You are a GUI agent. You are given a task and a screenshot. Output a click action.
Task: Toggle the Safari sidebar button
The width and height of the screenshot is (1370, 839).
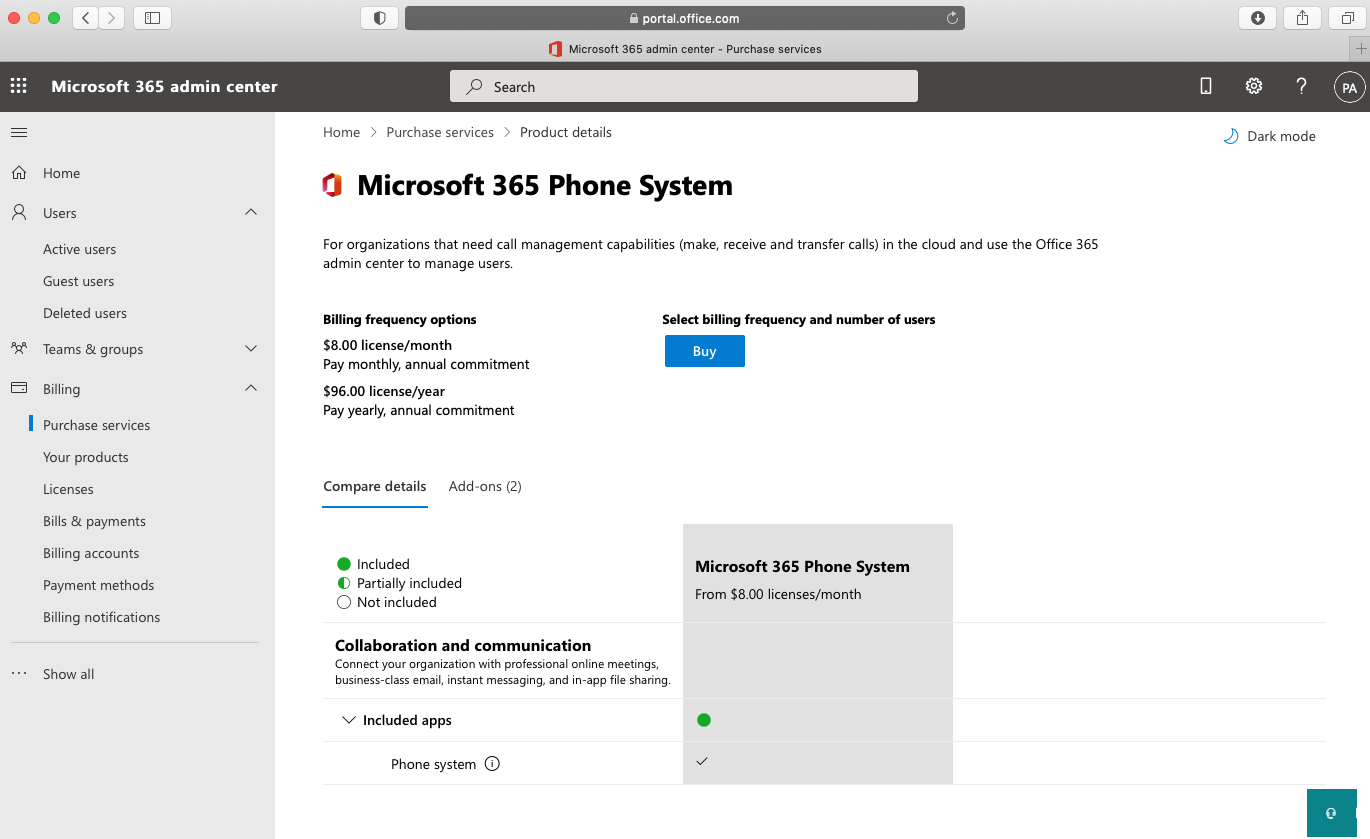(152, 18)
